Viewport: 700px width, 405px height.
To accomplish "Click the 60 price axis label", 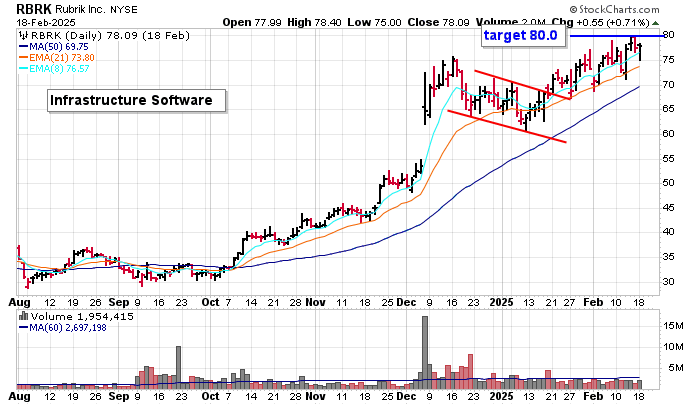I will click(x=668, y=134).
